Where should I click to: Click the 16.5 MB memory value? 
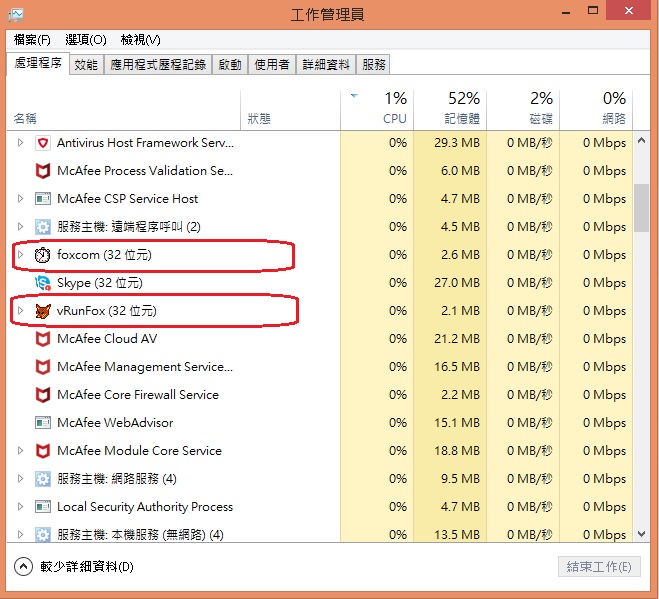[457, 367]
